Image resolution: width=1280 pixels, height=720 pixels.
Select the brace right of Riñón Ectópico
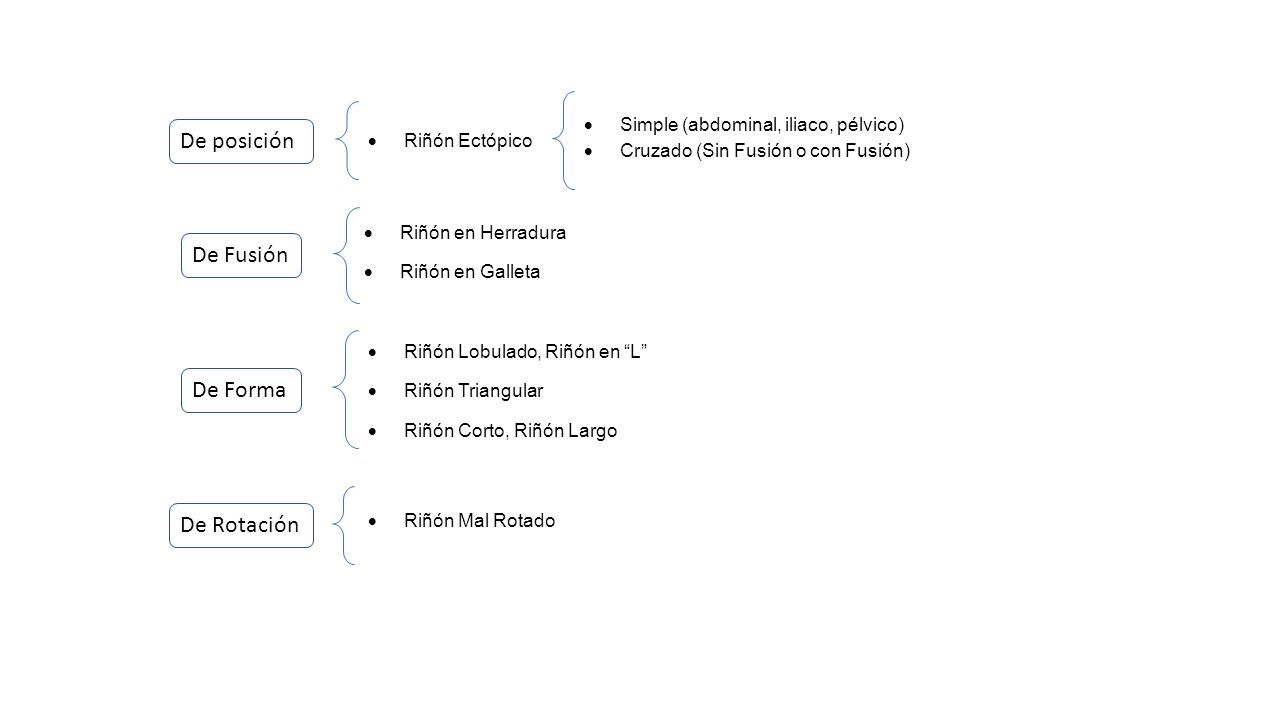point(569,140)
